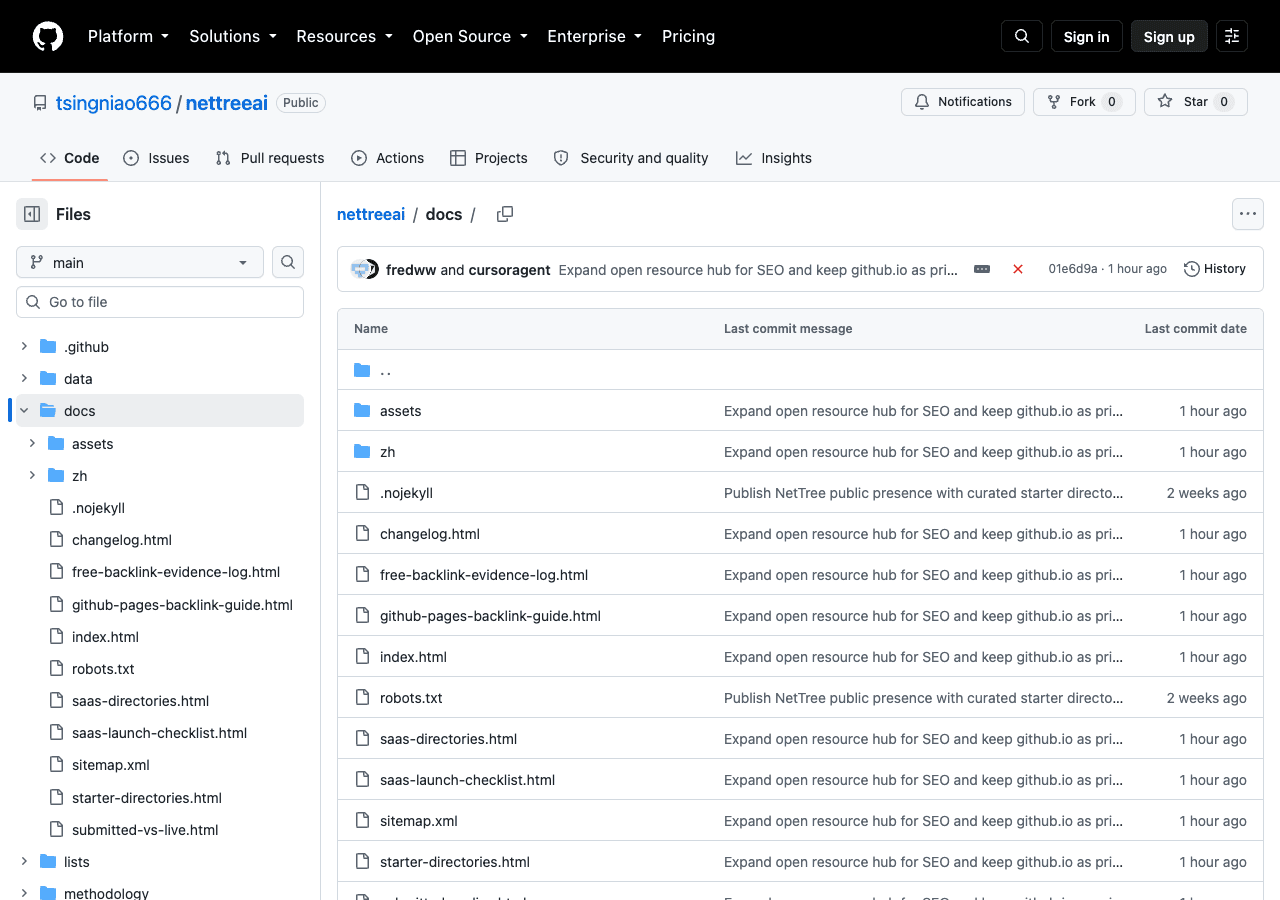The image size is (1280, 900).
Task: Click the file icon beside changelog.html in the table
Action: point(362,534)
